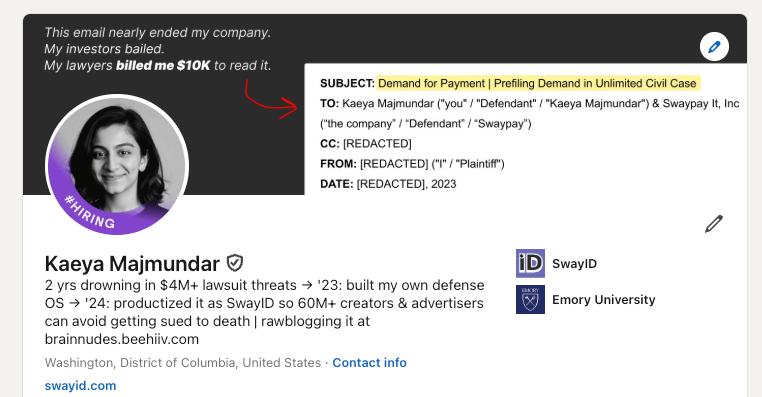This screenshot has height=397, width=762.
Task: Open the SwayID company logo
Action: [x=530, y=263]
